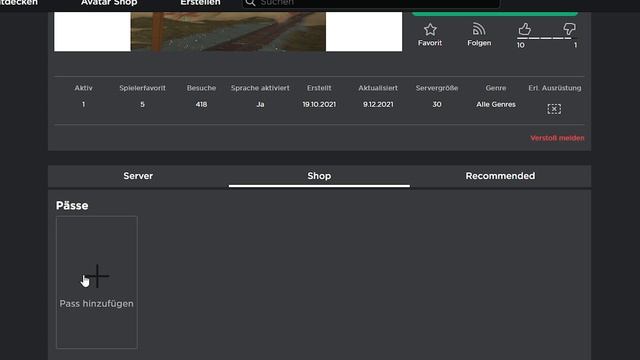Click the like count 10
This screenshot has width=640, height=360.
520,45
